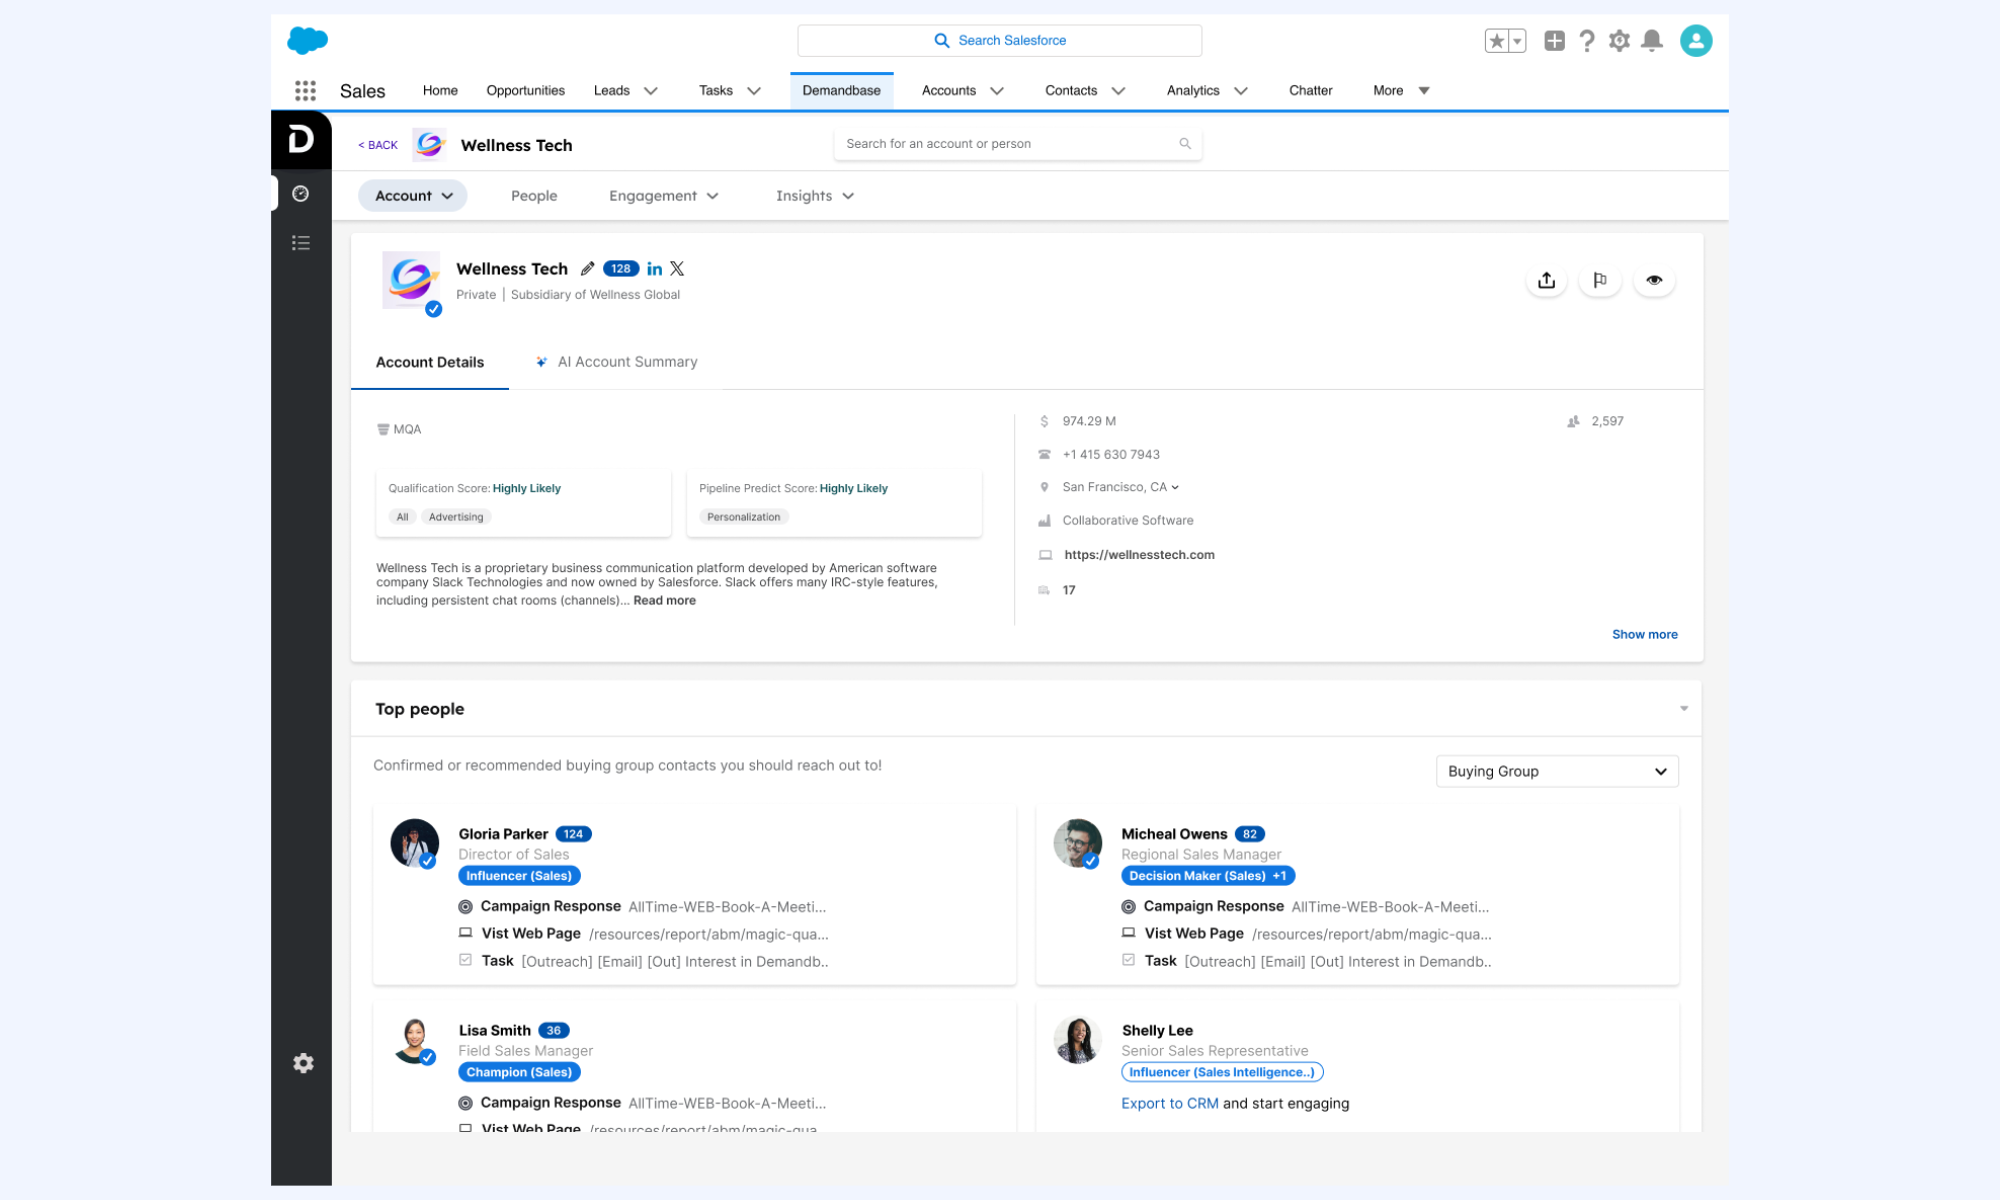Image resolution: width=2000 pixels, height=1200 pixels.
Task: Go to the Home tab
Action: [x=440, y=91]
